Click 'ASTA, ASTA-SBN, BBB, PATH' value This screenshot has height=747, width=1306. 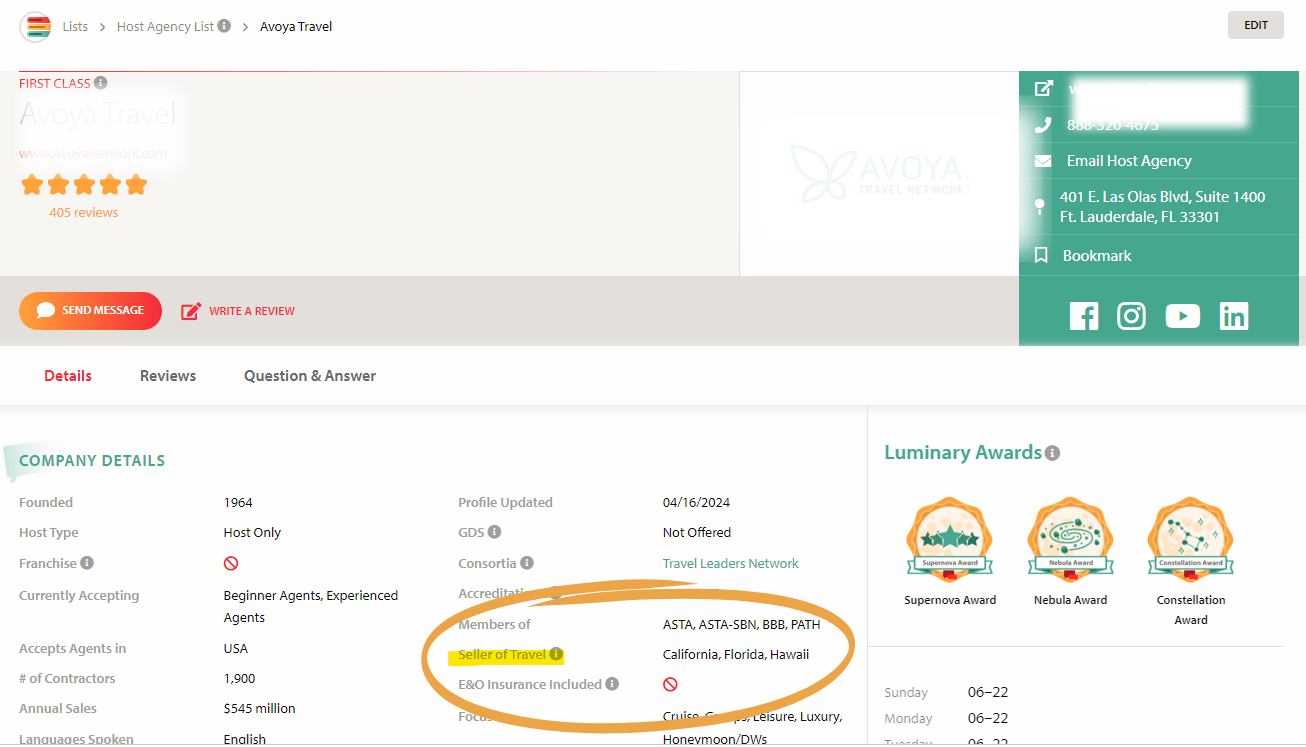pos(741,624)
